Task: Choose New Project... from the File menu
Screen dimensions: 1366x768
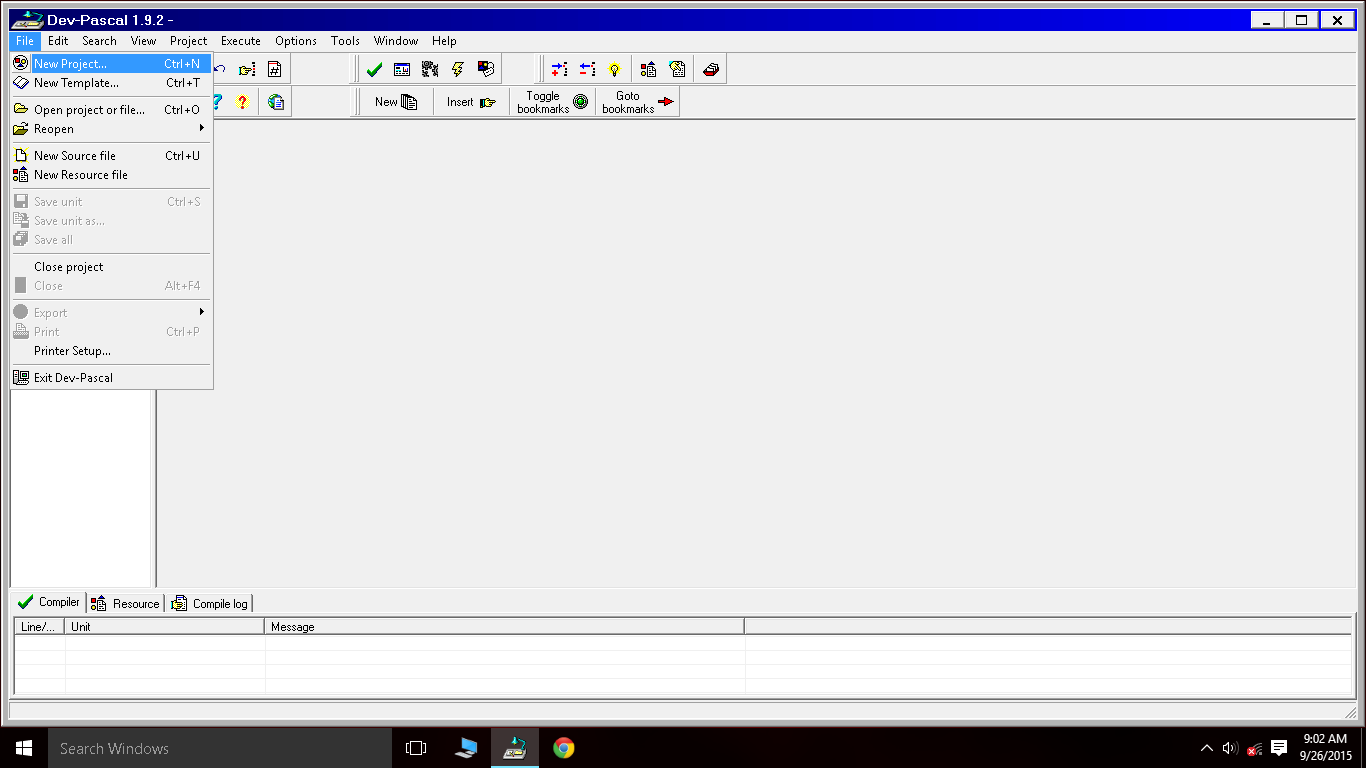Action: point(112,64)
